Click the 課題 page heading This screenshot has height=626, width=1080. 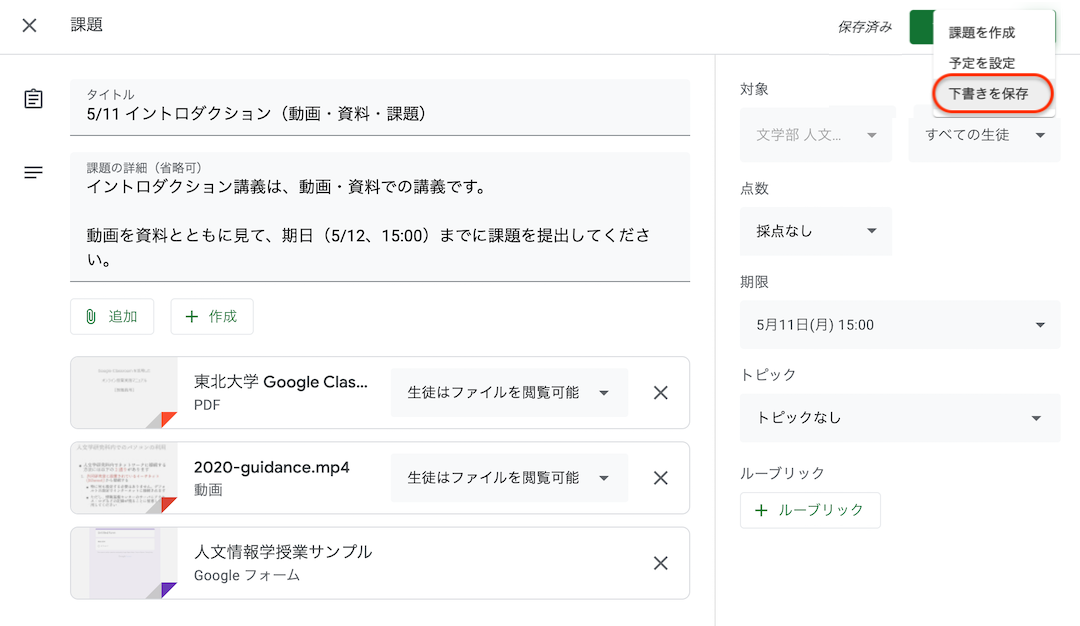click(x=87, y=25)
